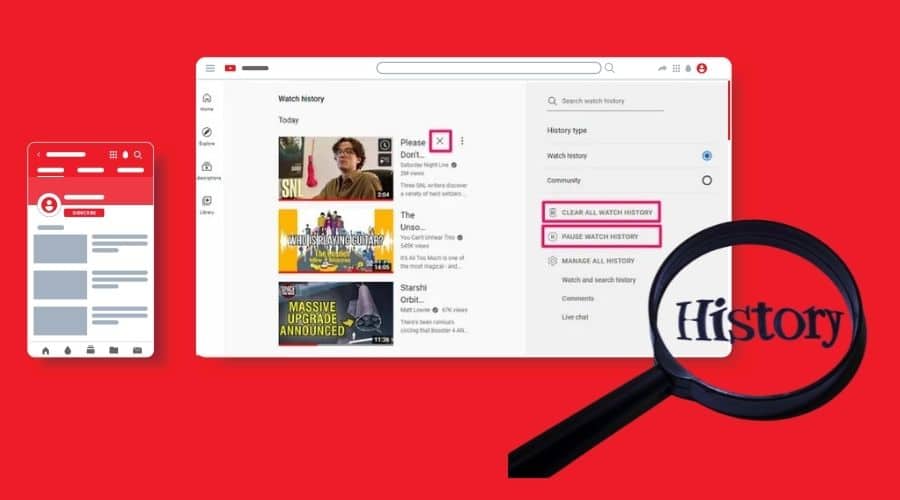Tap back arrow on the phone mockup
This screenshot has height=500, width=900.
pos(38,154)
